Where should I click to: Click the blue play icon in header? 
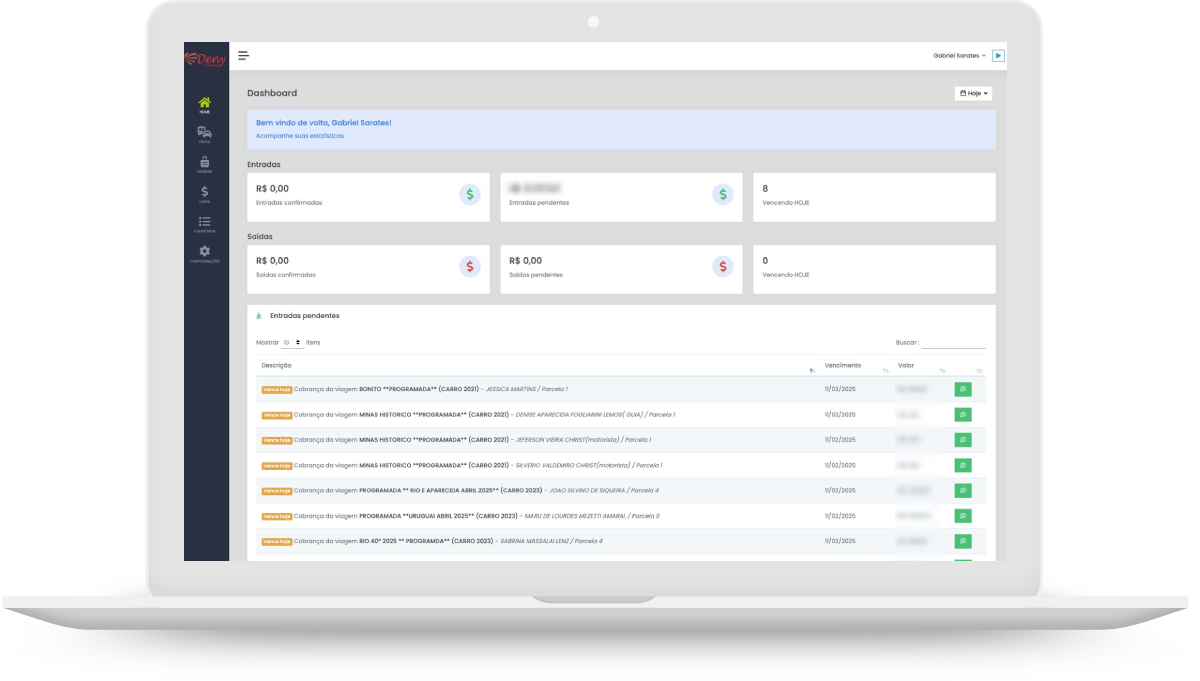(999, 56)
